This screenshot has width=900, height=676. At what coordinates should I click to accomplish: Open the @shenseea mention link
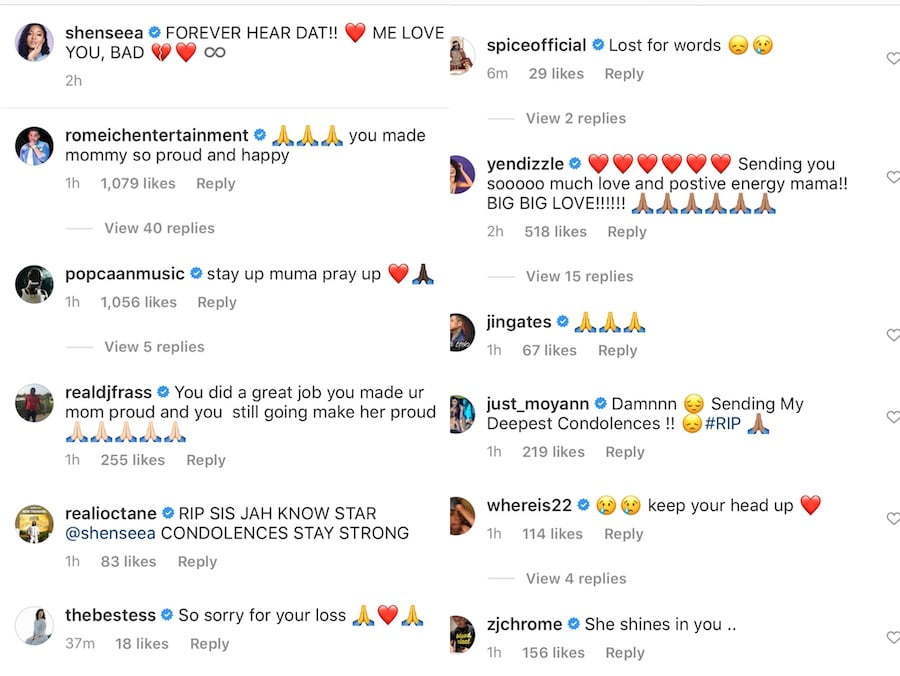[110, 533]
